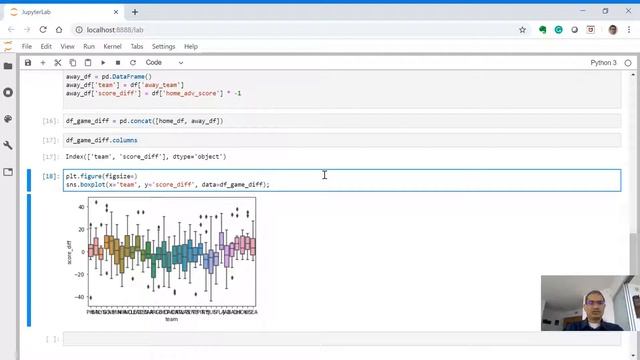
Task: Open the File menu
Action: (x=27, y=47)
